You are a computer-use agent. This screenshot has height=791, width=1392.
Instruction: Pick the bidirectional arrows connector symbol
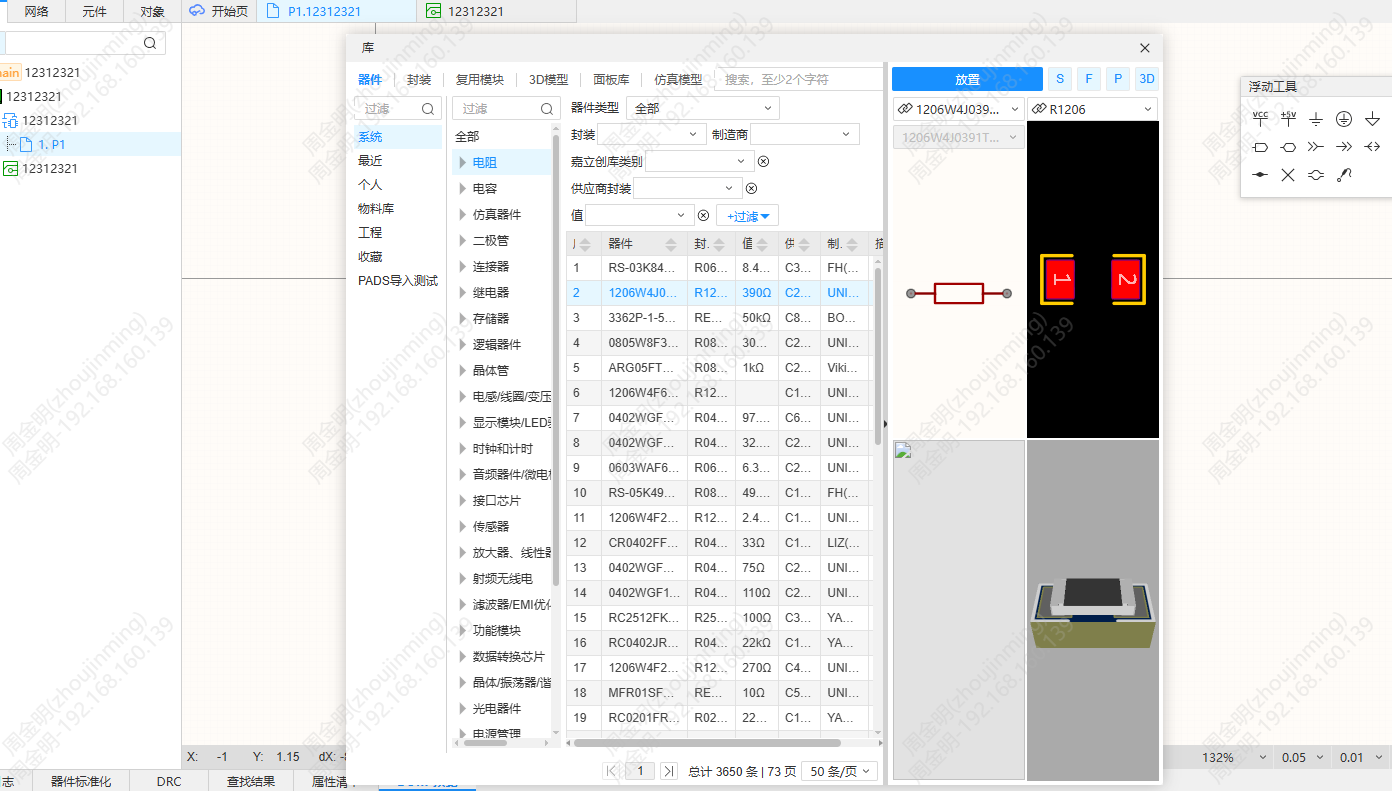(1372, 147)
